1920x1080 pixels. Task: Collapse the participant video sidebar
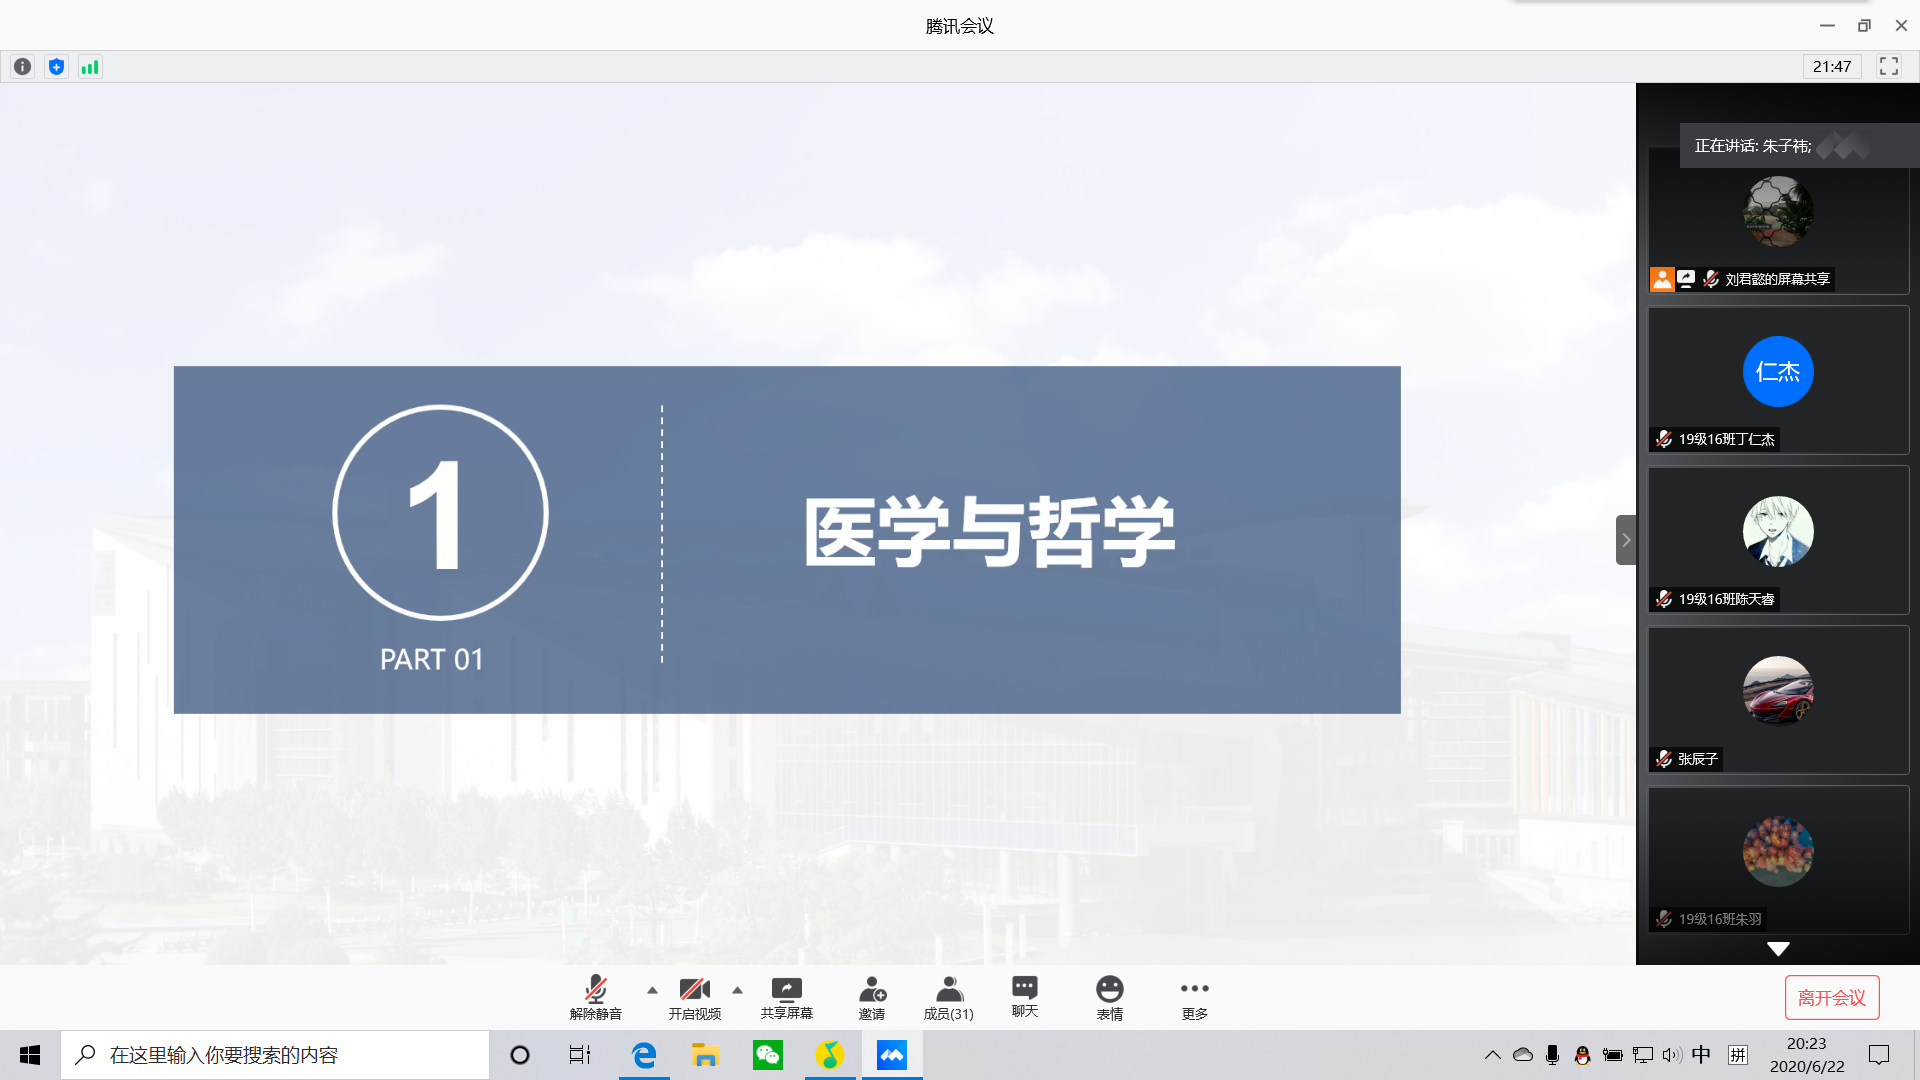(1625, 540)
